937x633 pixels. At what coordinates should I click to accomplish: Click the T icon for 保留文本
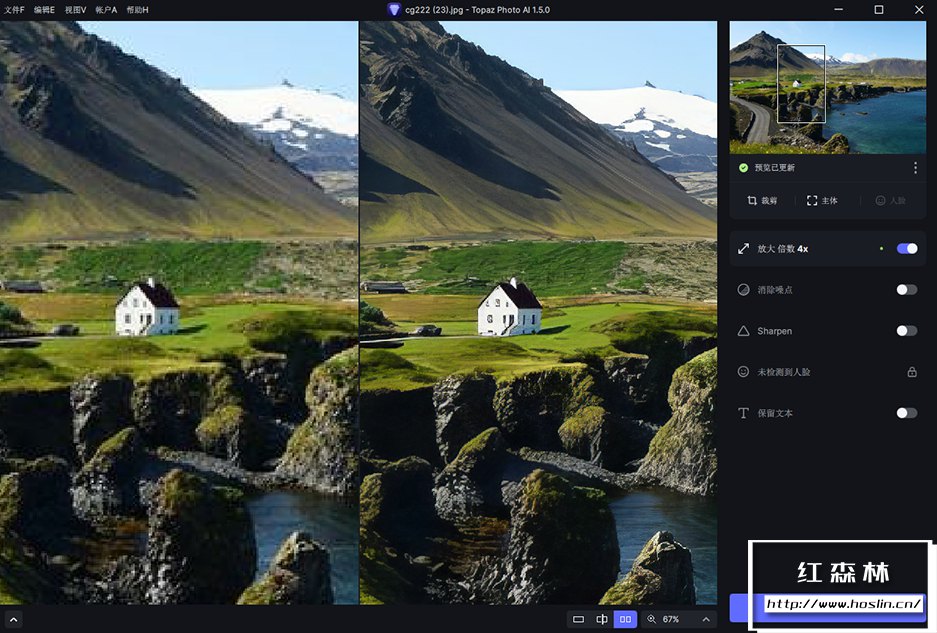[743, 413]
